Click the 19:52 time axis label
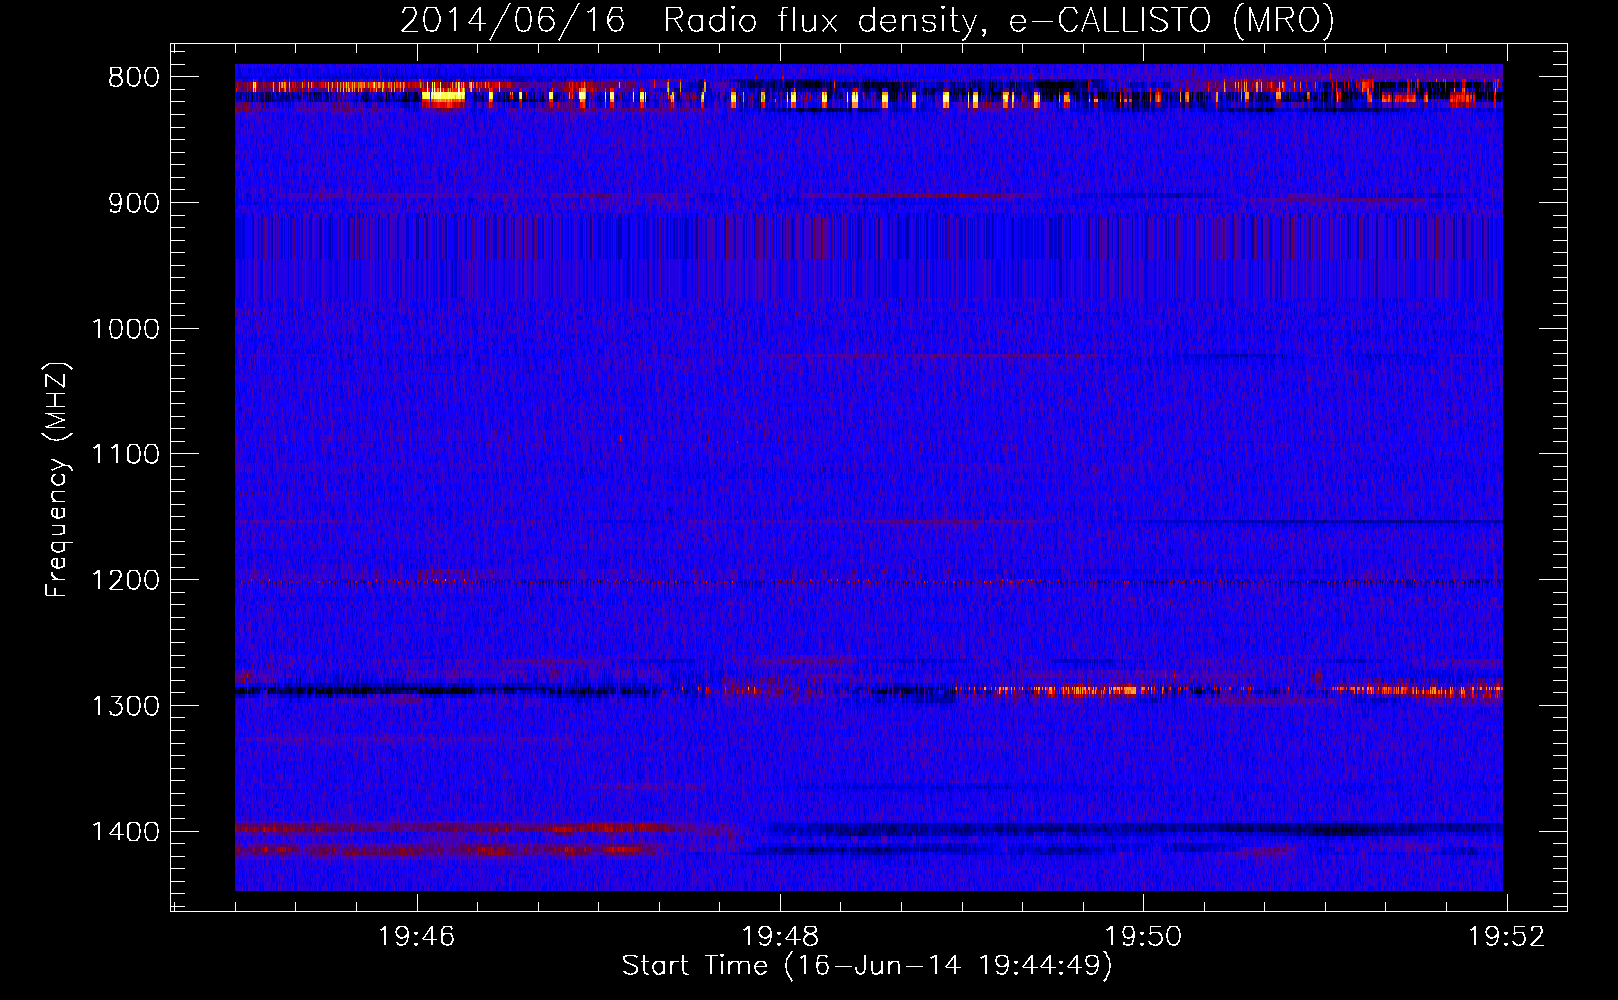This screenshot has width=1618, height=1000. 1506,936
